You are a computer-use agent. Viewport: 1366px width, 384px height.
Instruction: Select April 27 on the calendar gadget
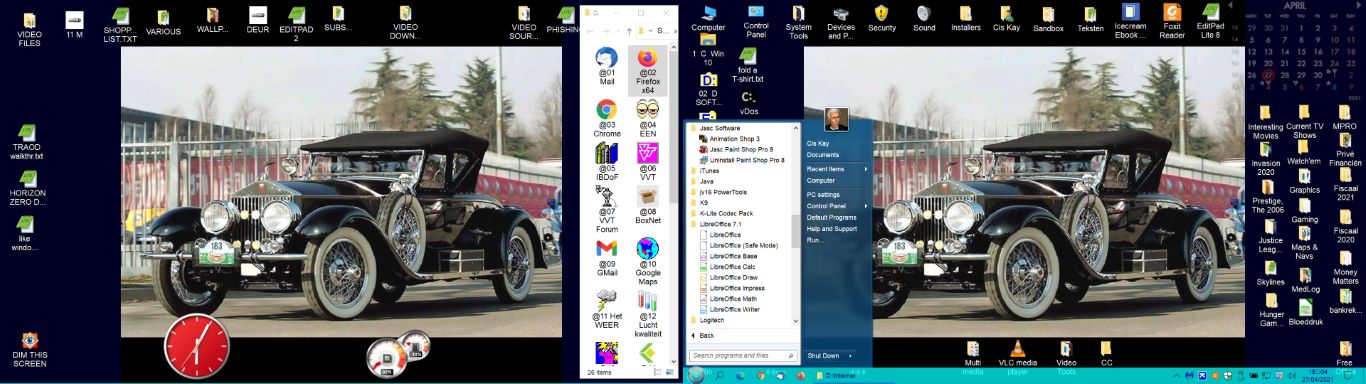pos(1268,75)
